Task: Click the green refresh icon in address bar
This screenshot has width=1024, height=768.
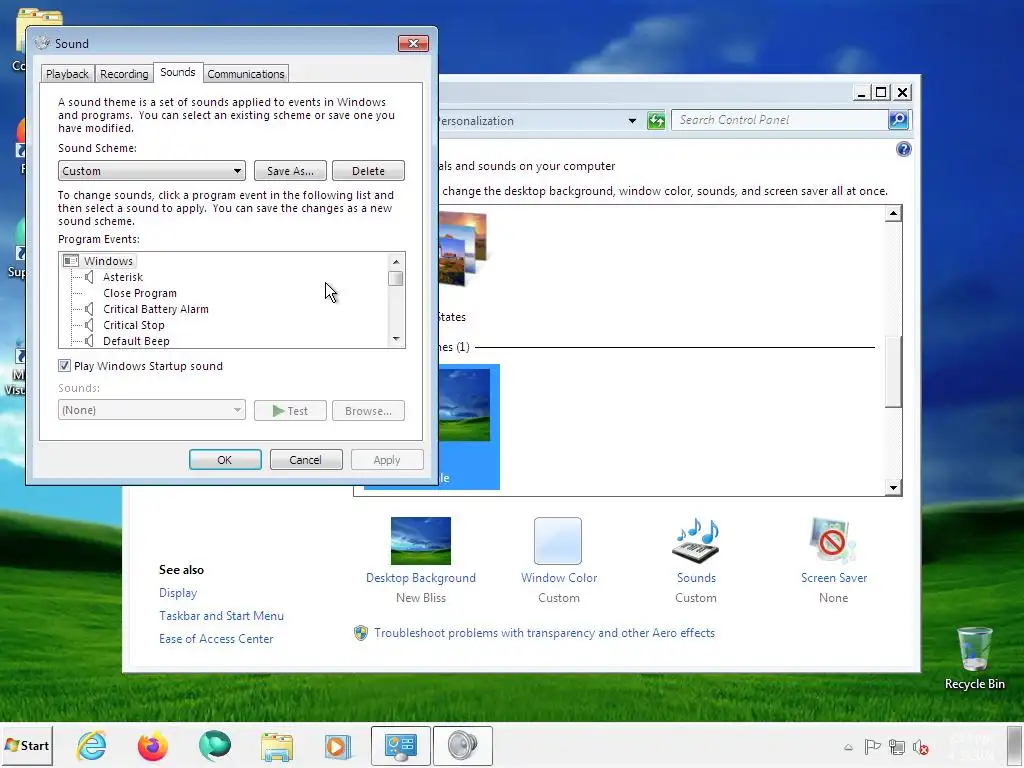Action: click(x=656, y=121)
